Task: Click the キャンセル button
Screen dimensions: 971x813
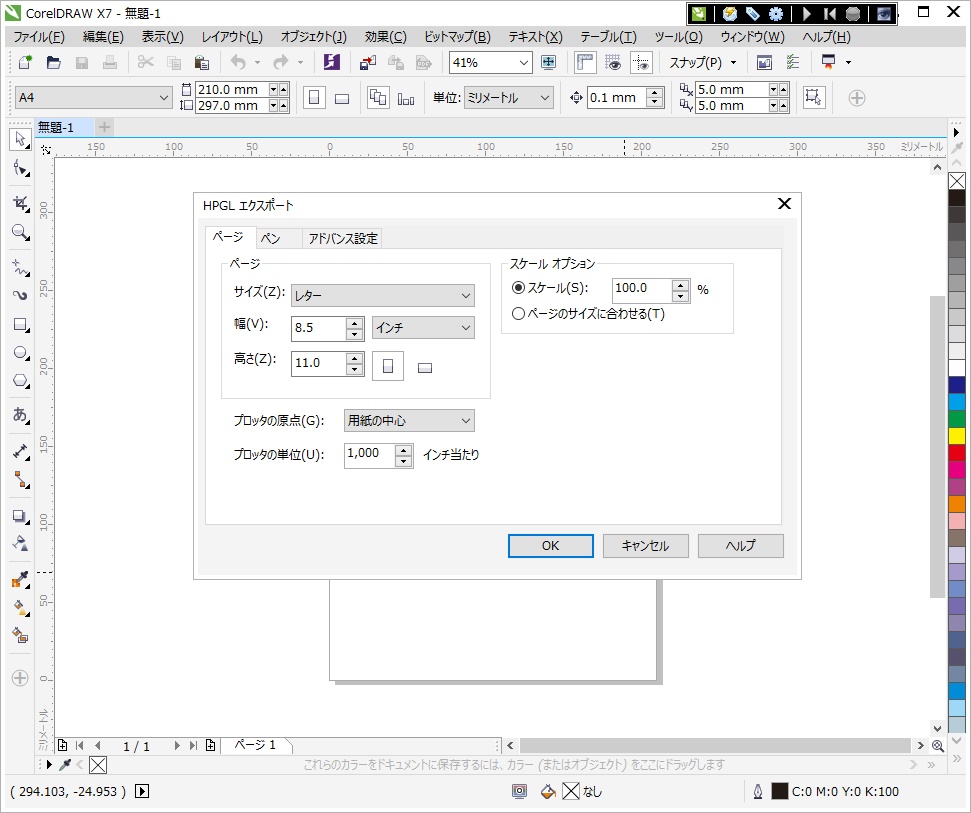Action: pos(645,546)
